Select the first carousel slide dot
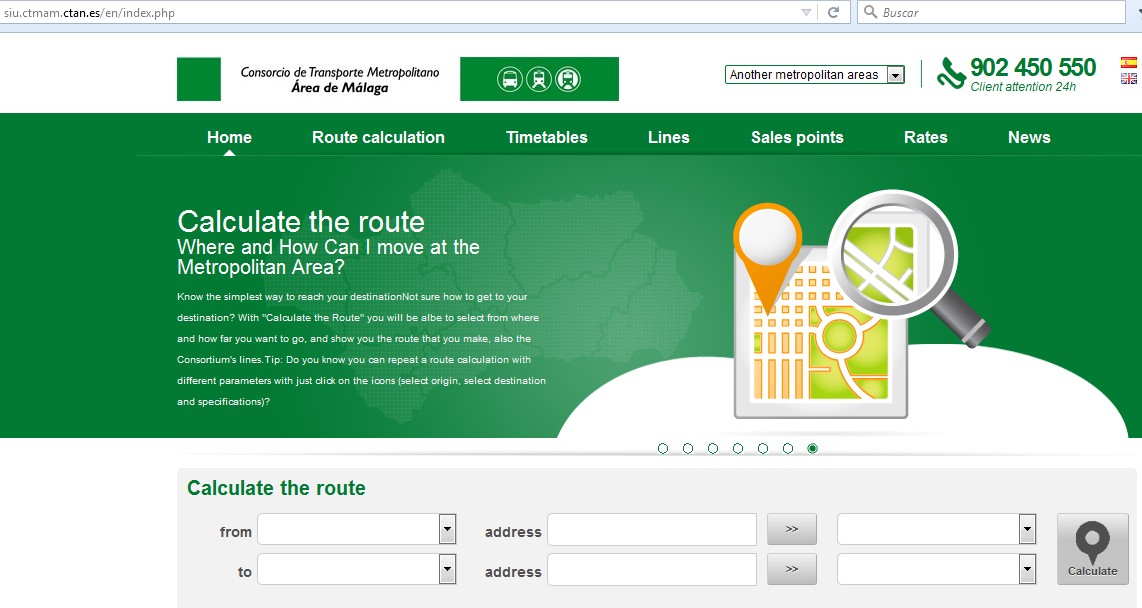 coord(663,449)
